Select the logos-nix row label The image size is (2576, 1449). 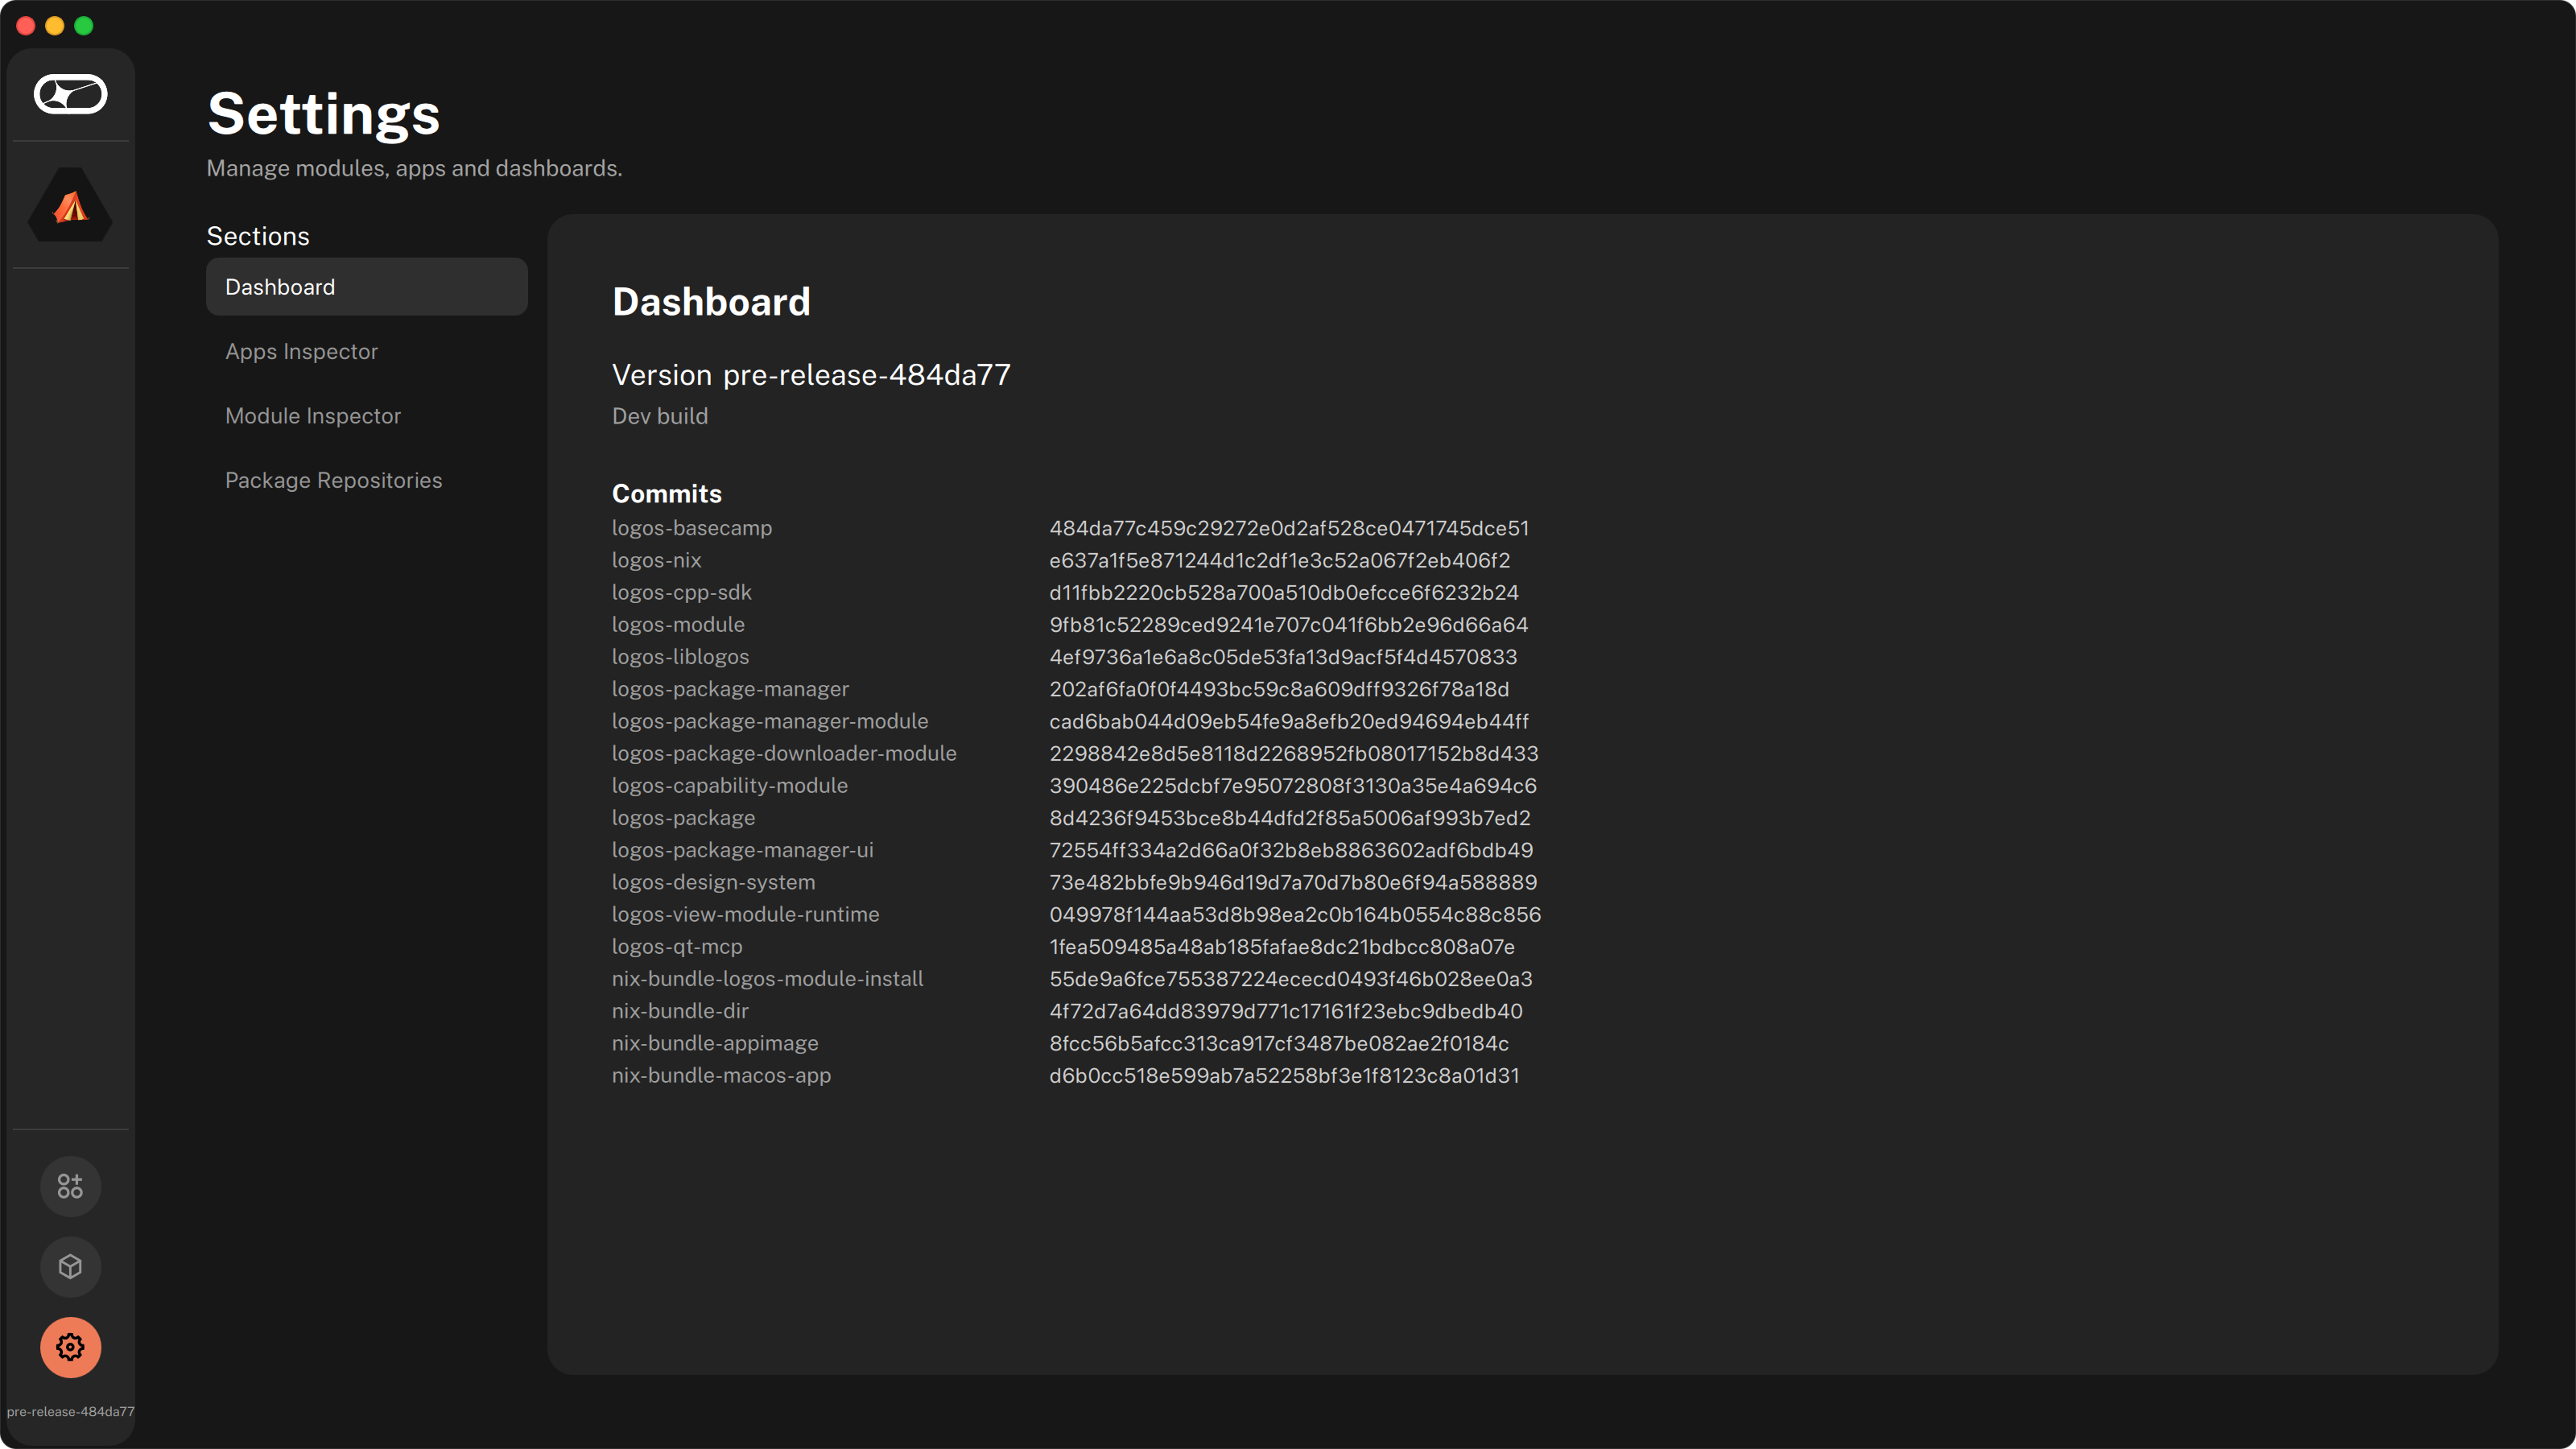pos(656,560)
